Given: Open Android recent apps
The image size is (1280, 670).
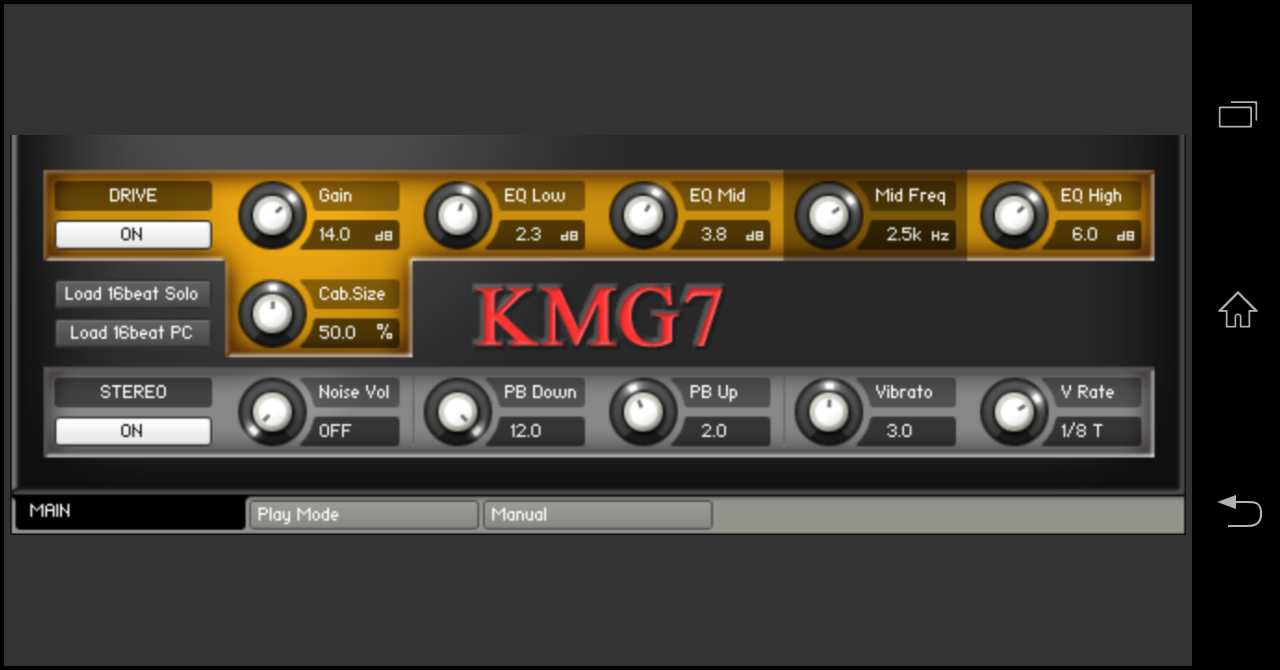Looking at the screenshot, I should click(1238, 115).
